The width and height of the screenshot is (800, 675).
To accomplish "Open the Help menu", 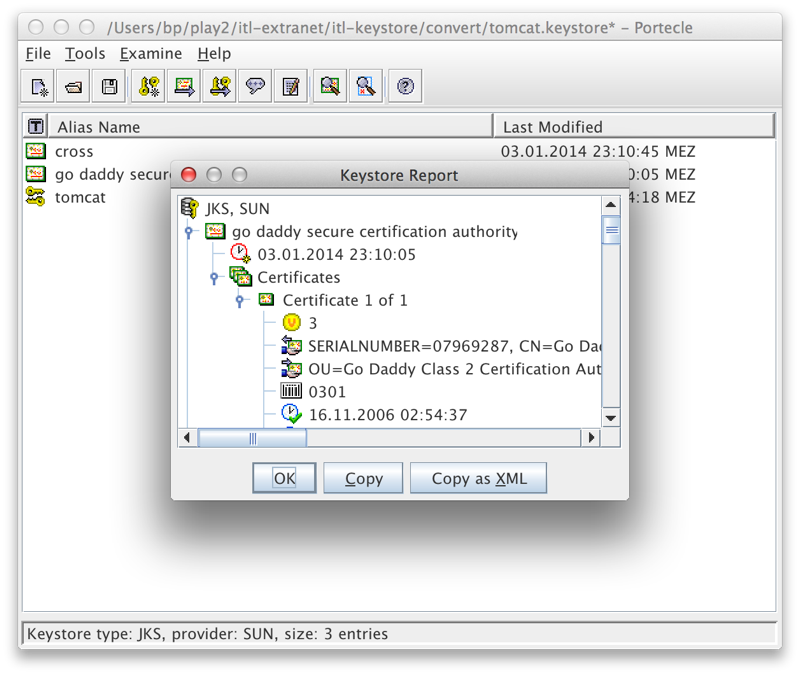I will (214, 54).
